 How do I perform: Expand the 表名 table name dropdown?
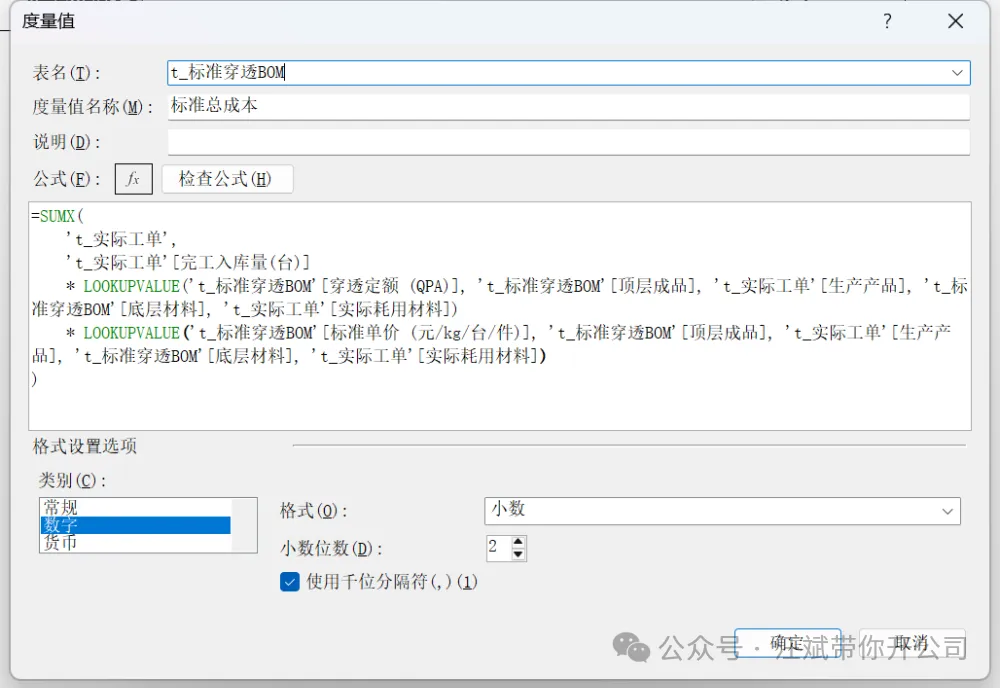click(957, 73)
